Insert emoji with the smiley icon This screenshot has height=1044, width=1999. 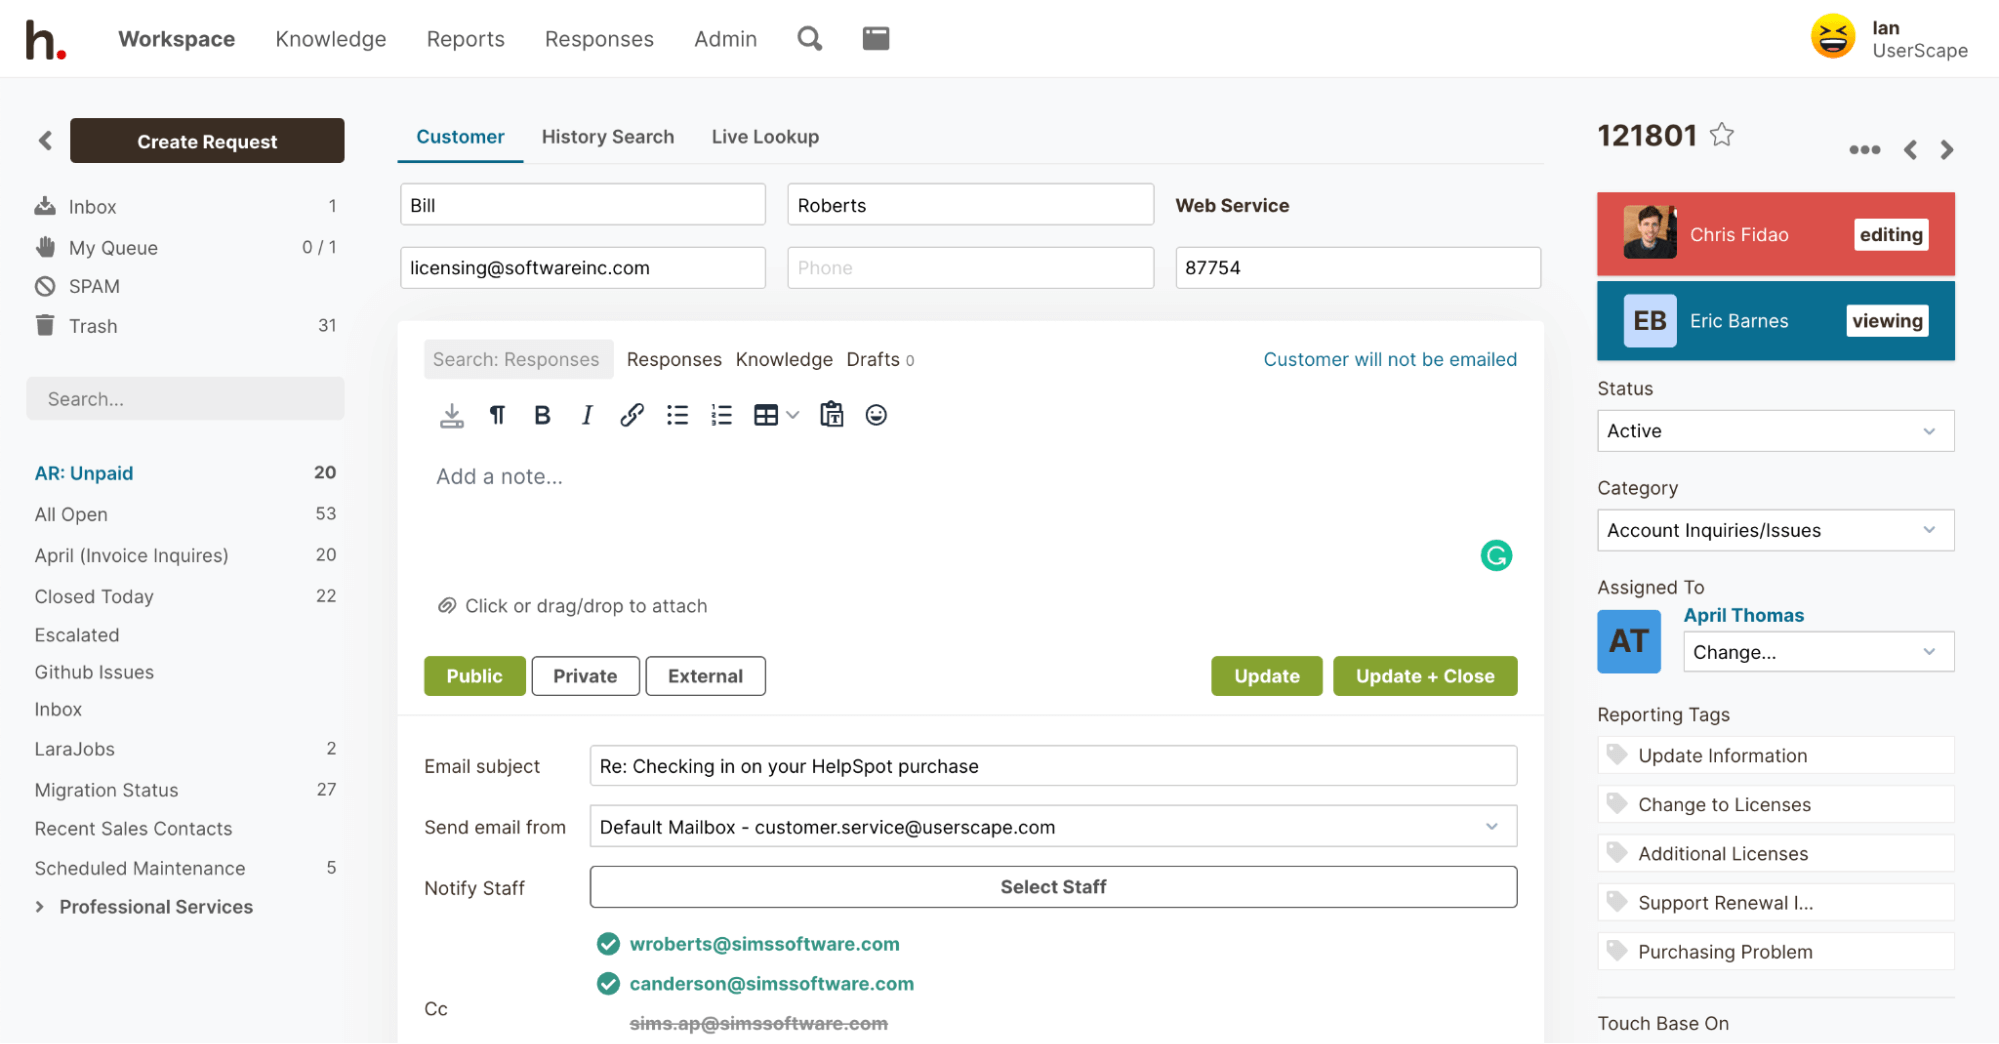(876, 415)
